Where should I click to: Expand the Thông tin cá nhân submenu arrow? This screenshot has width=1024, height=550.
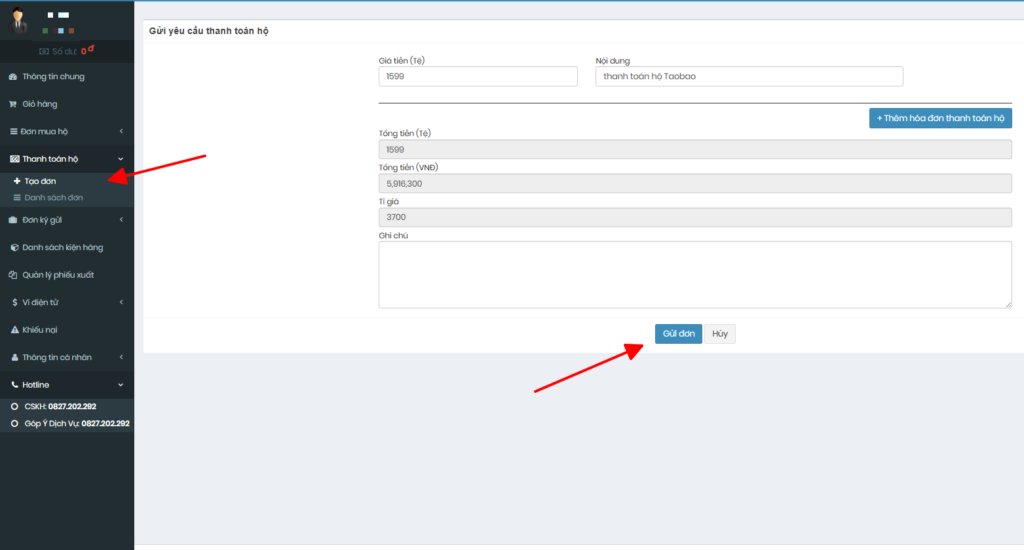tap(121, 357)
